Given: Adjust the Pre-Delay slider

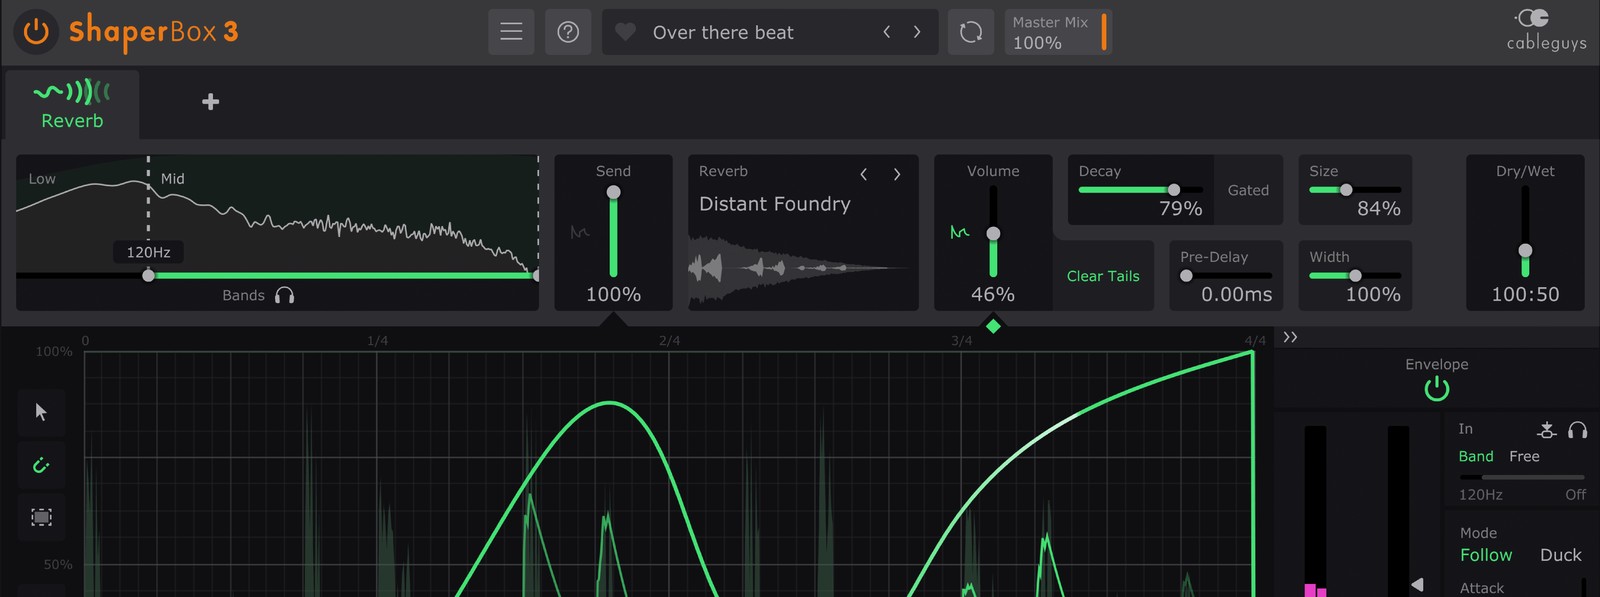Looking at the screenshot, I should pyautogui.click(x=1186, y=275).
